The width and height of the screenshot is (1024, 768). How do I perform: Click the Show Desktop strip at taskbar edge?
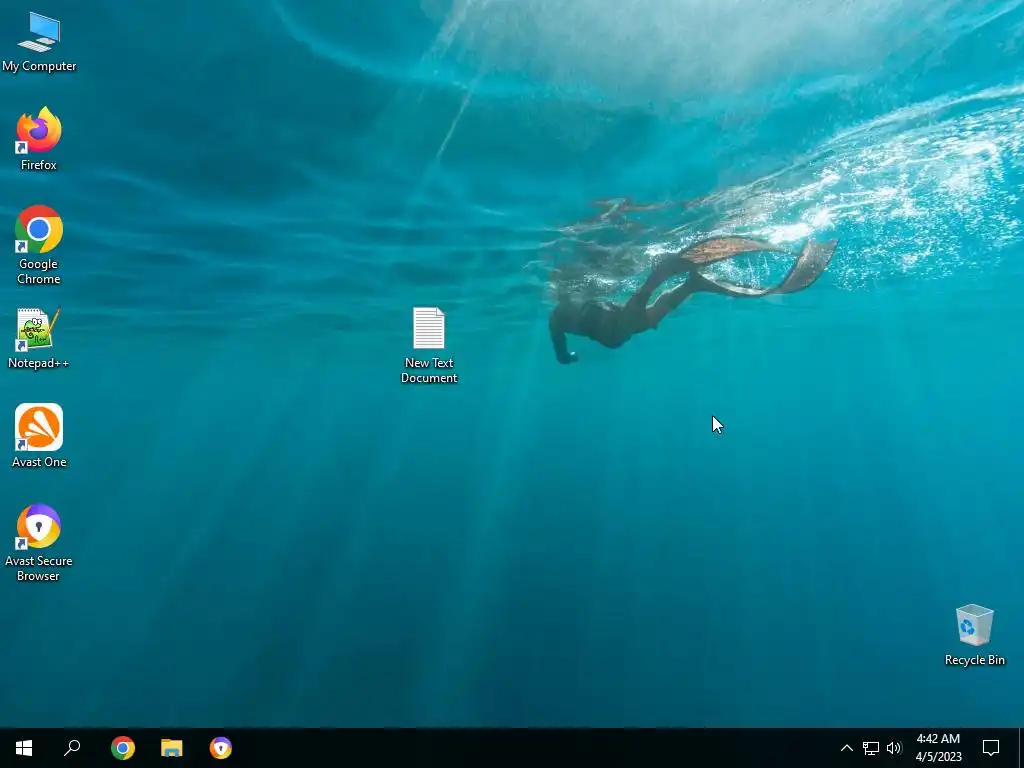(x=1021, y=748)
